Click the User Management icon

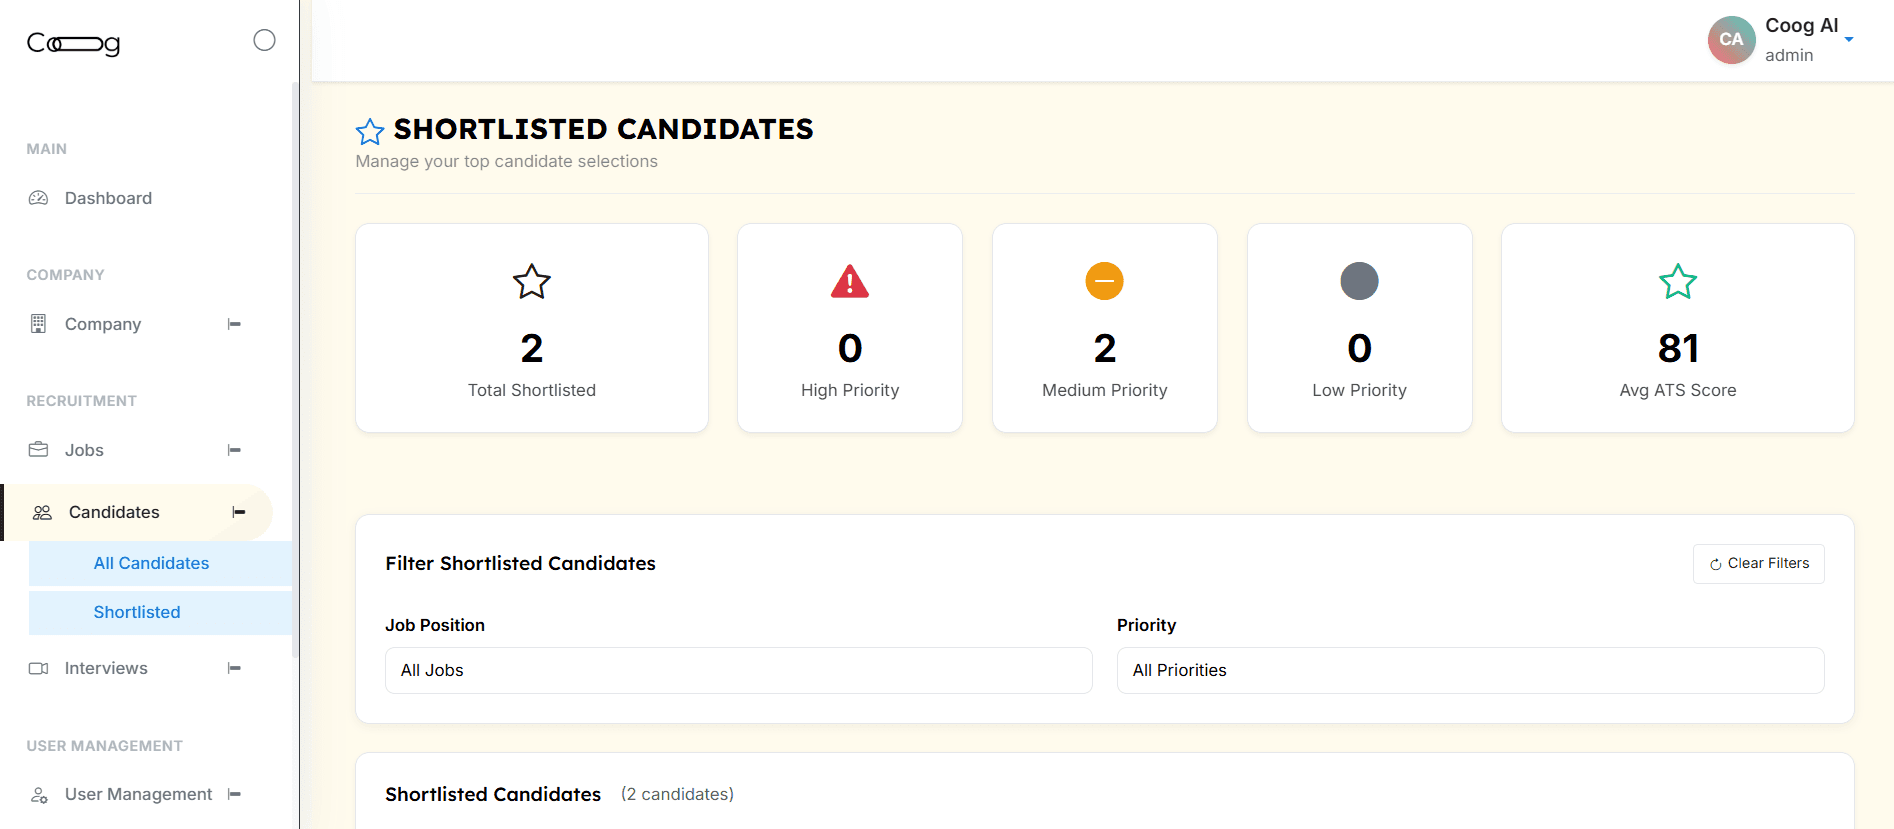39,794
